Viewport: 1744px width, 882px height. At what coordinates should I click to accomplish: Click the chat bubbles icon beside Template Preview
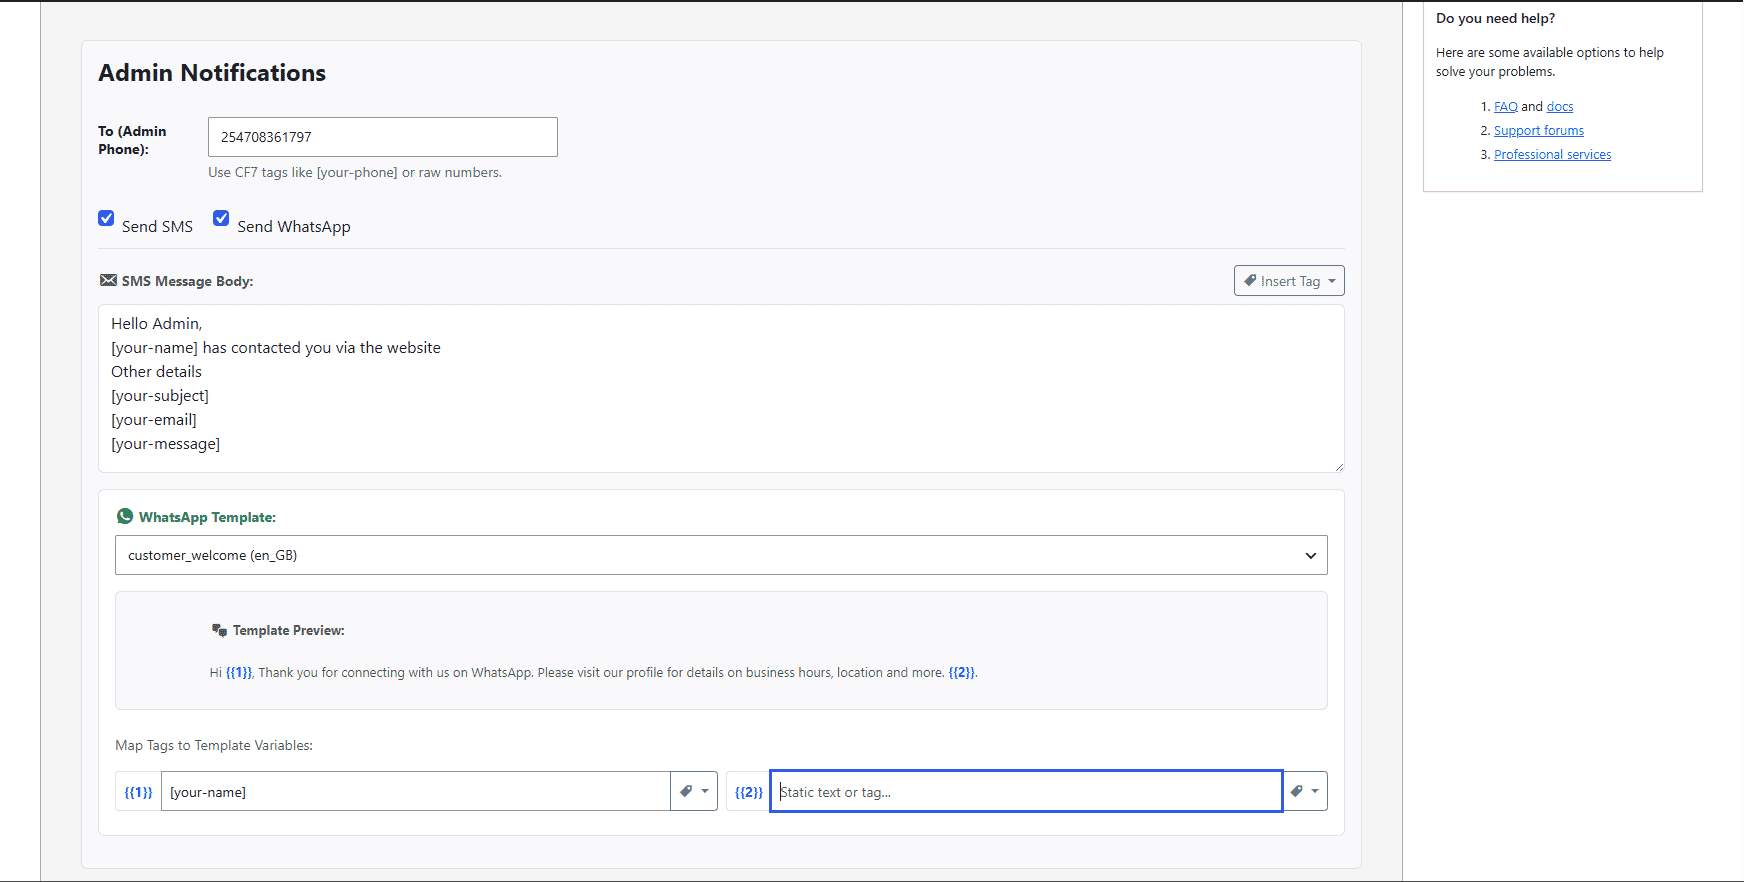[x=220, y=630]
